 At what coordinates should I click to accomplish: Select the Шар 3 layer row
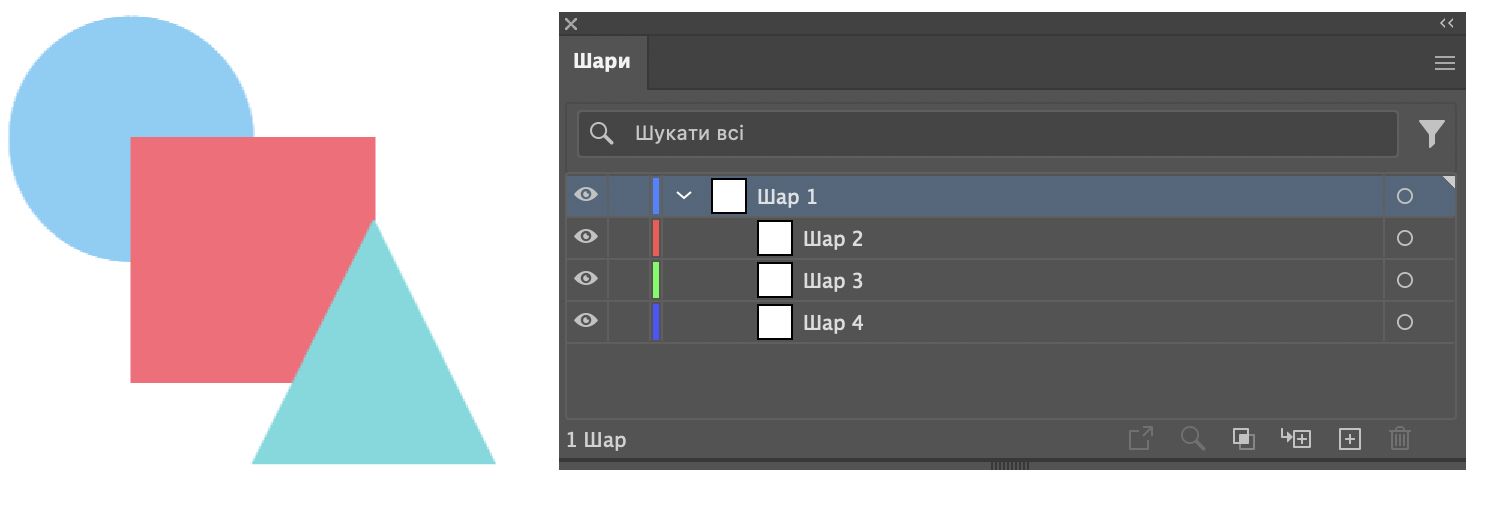tap(1000, 281)
